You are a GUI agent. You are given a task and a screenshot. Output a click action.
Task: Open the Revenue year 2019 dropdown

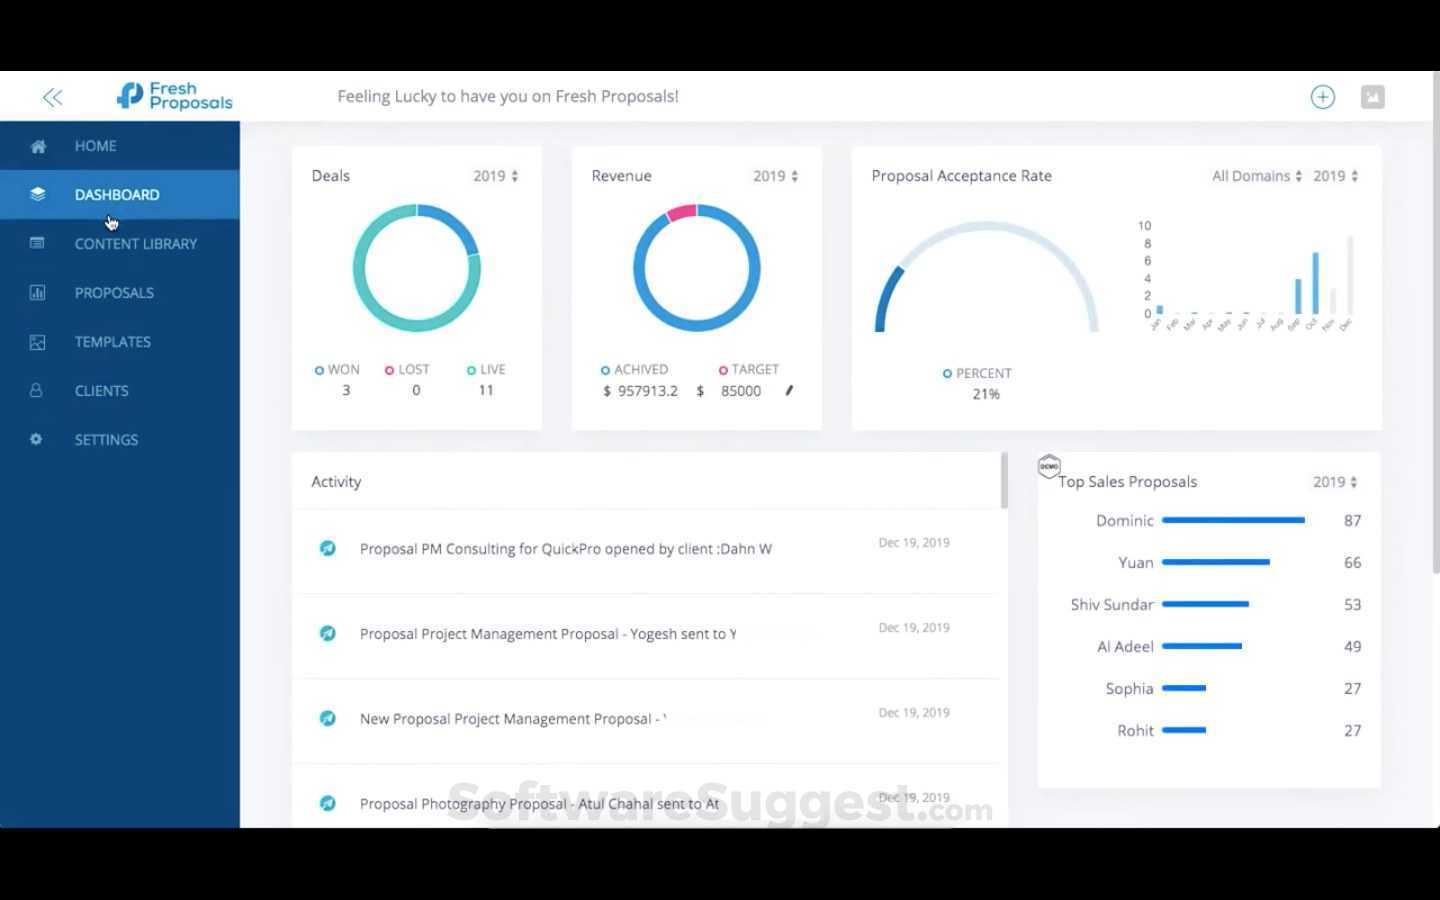point(776,176)
